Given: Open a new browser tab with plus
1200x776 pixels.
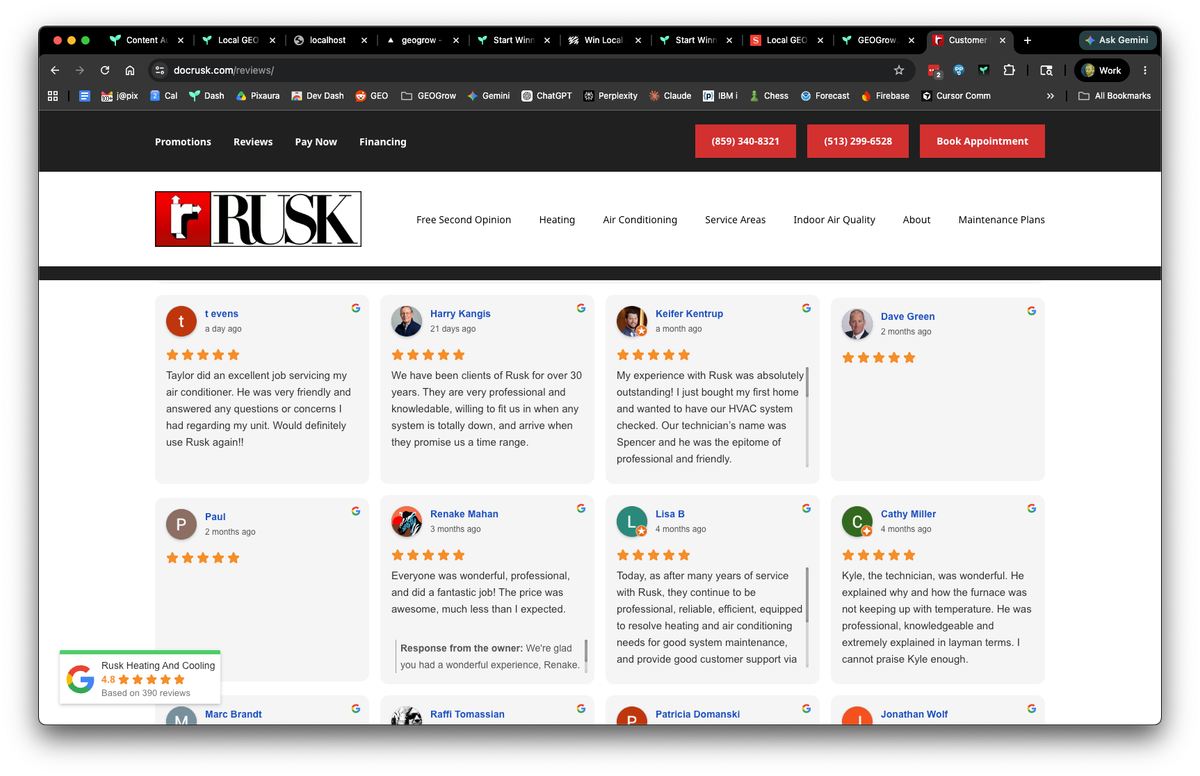Looking at the screenshot, I should click(x=1027, y=40).
